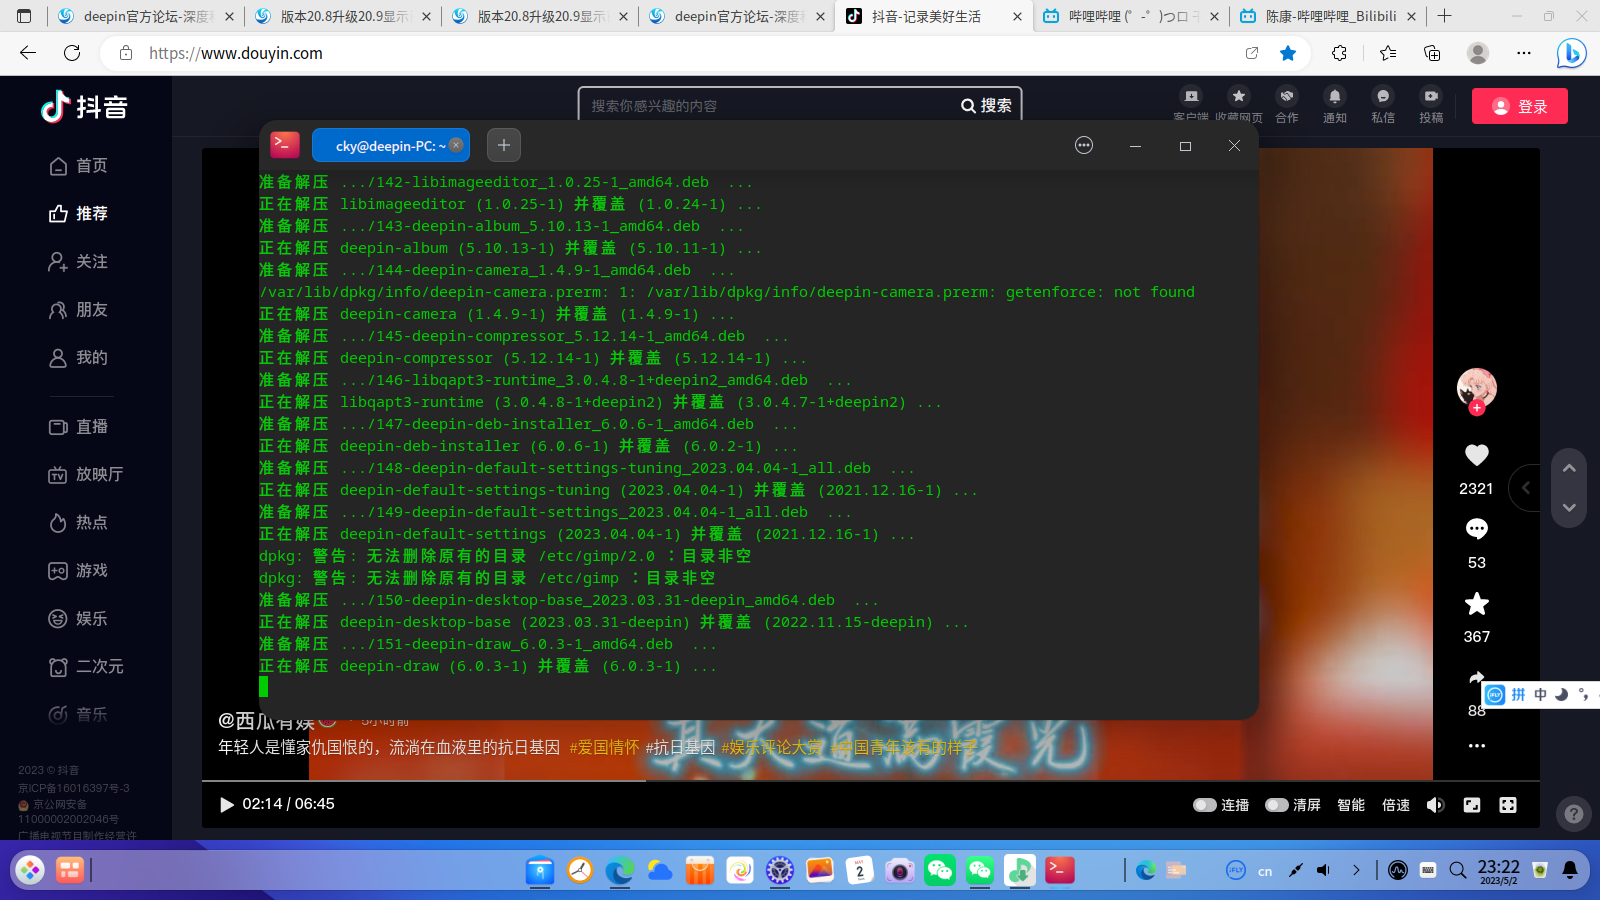
Task: Favorite the video using the star icon
Action: 1476,603
